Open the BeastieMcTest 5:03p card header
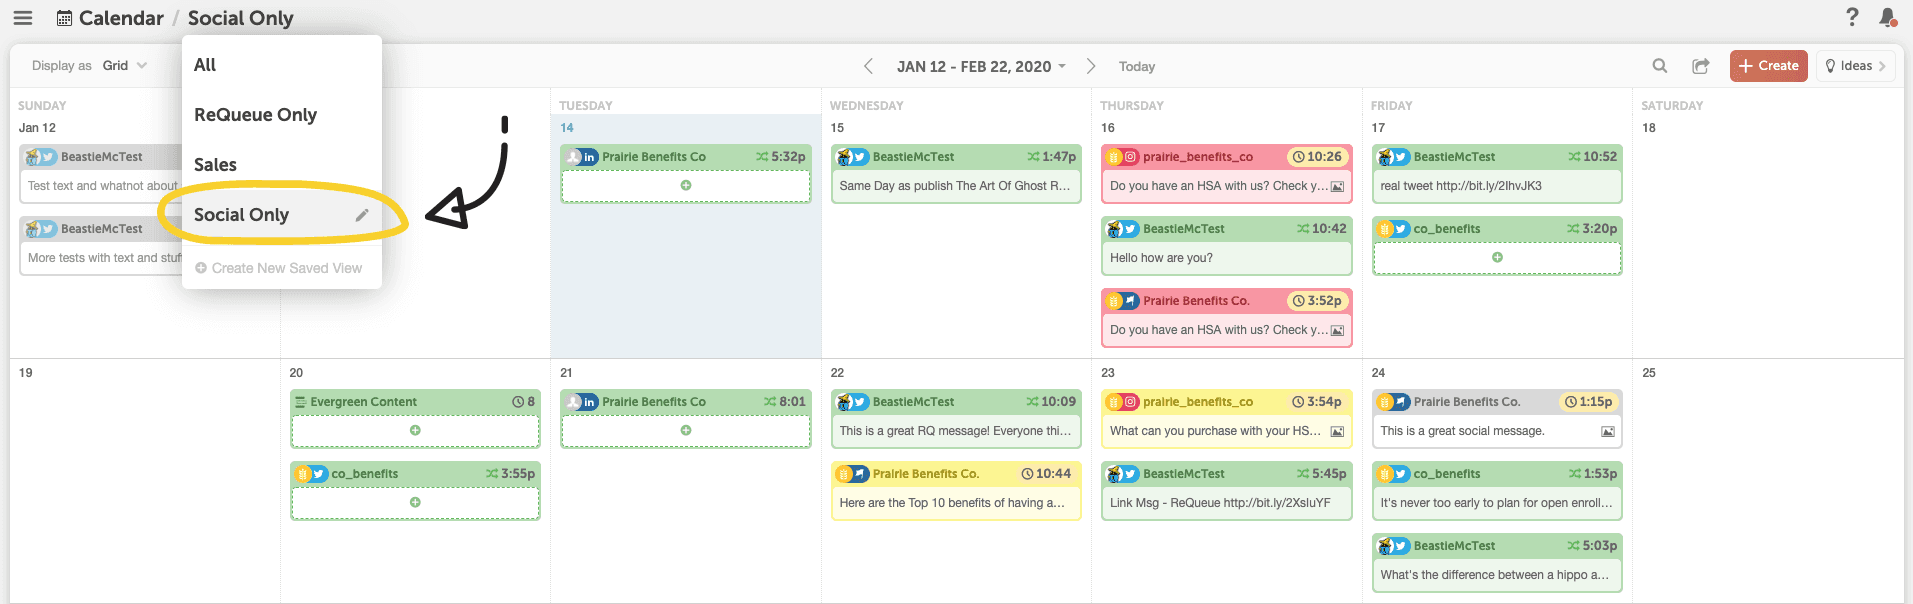Viewport: 1913px width, 604px height. point(1497,546)
